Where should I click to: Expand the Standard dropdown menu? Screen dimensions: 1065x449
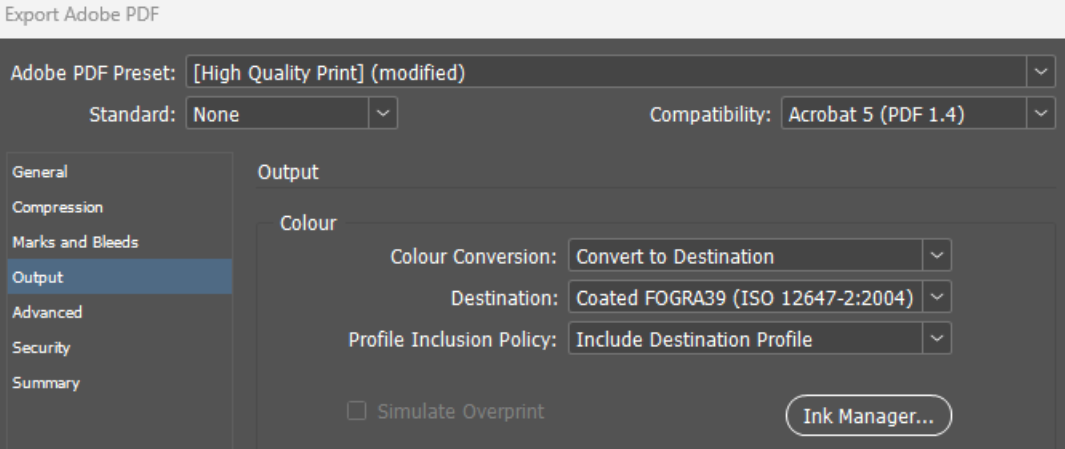293,114
